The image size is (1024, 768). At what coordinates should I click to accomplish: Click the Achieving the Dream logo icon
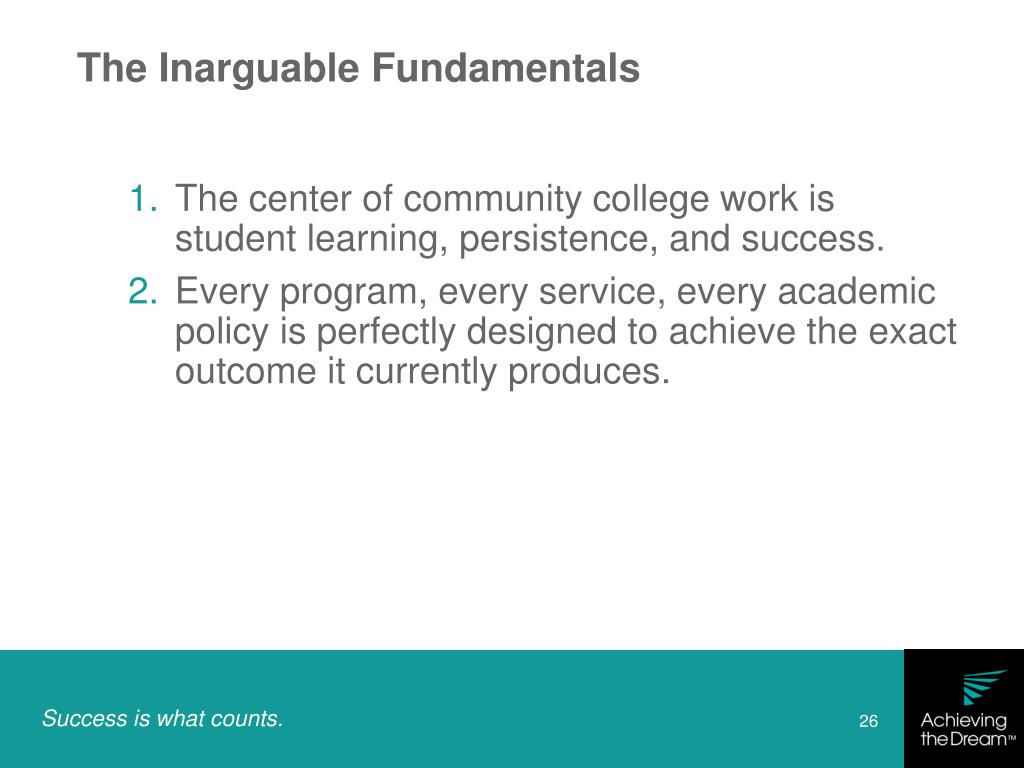click(985, 688)
